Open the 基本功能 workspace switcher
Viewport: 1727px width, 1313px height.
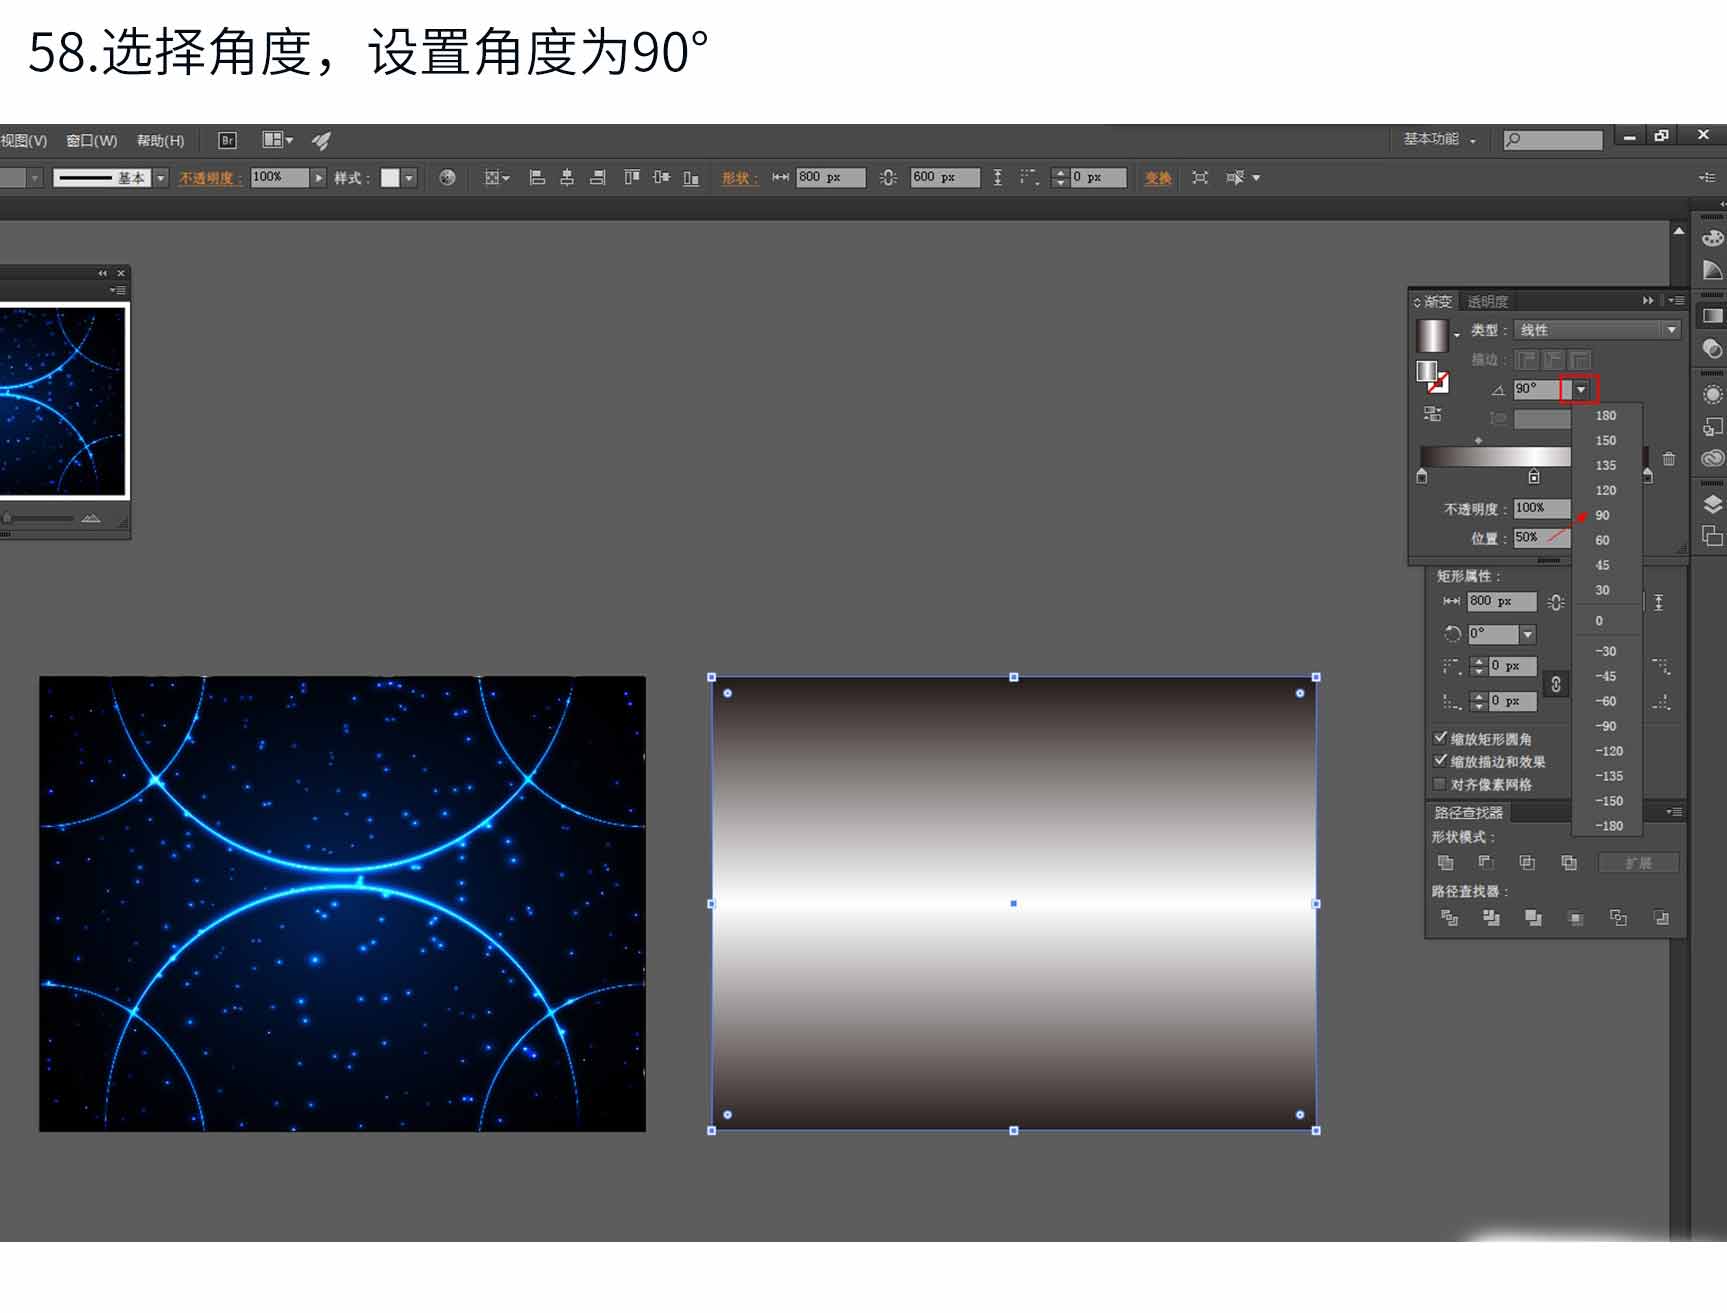[1440, 139]
